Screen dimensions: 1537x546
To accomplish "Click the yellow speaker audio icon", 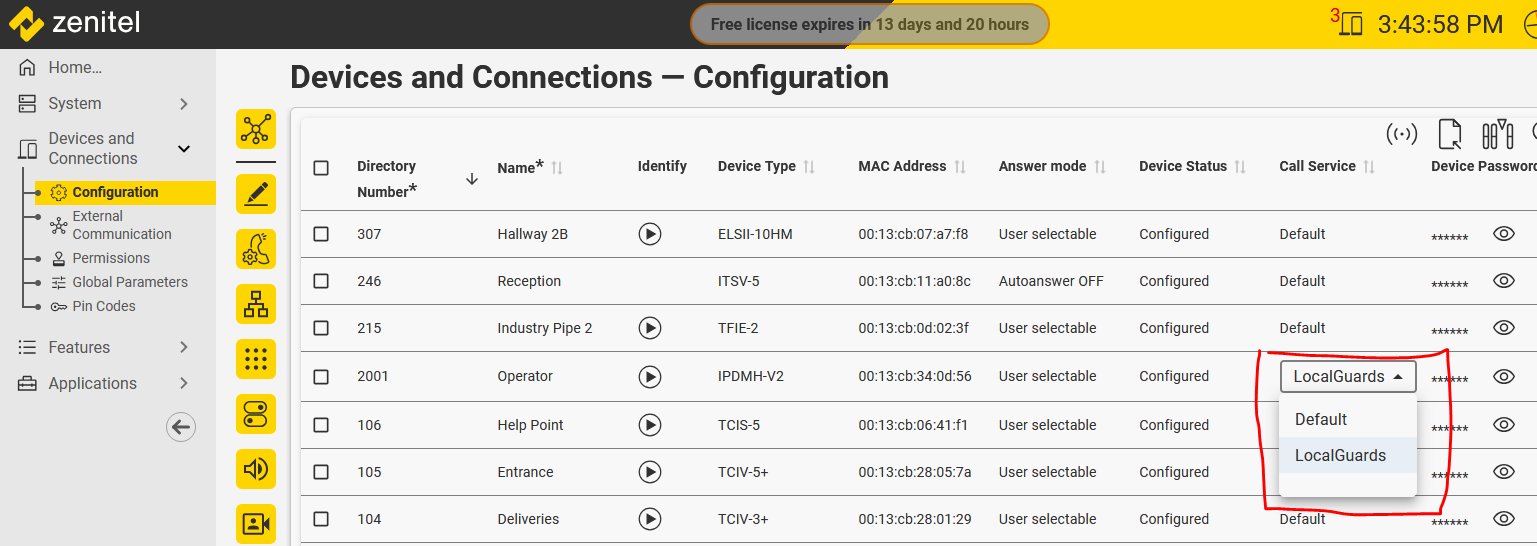I will coord(256,469).
